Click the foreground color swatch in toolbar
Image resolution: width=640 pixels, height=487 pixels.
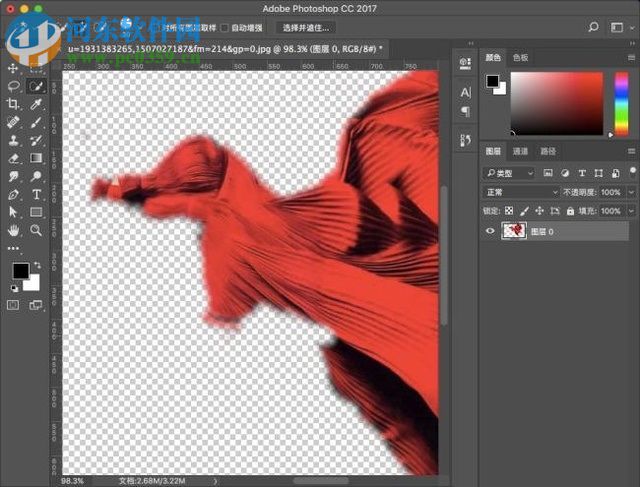tap(19, 271)
